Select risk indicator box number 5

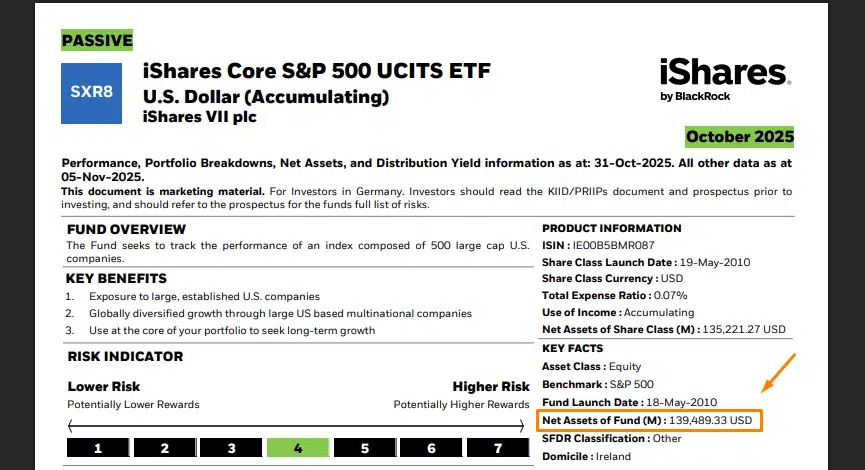(x=365, y=448)
